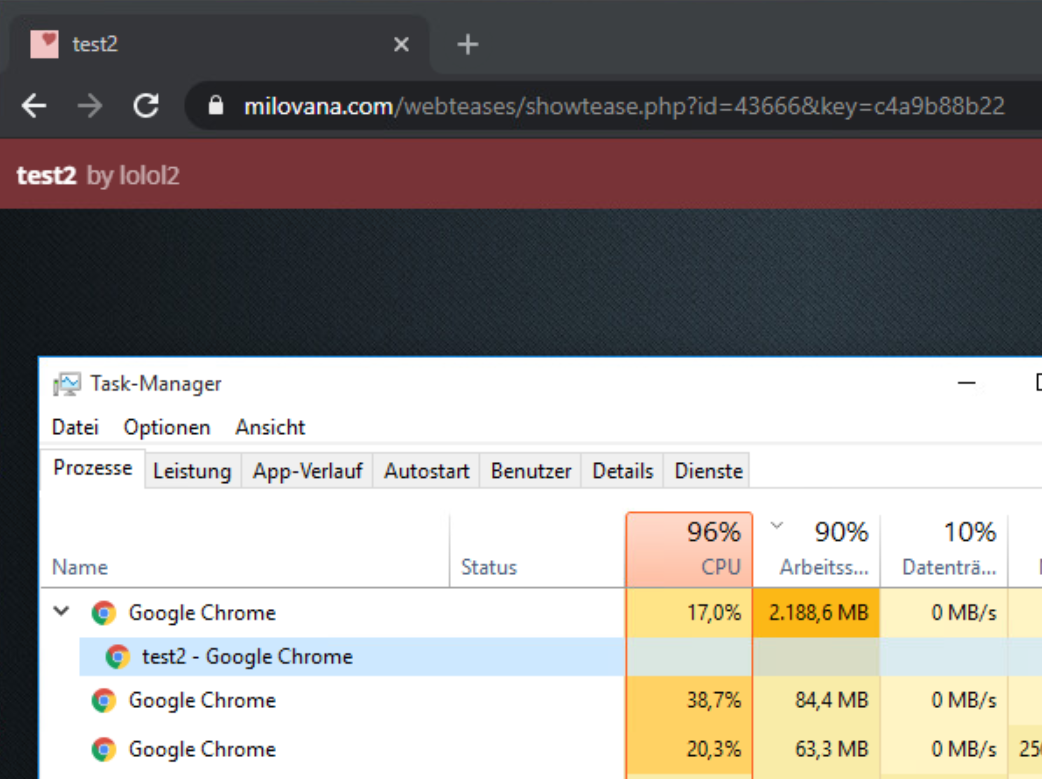Screen dimensions: 1042x779
Task: Click the 2.188,6 MB memory value
Action: point(818,612)
